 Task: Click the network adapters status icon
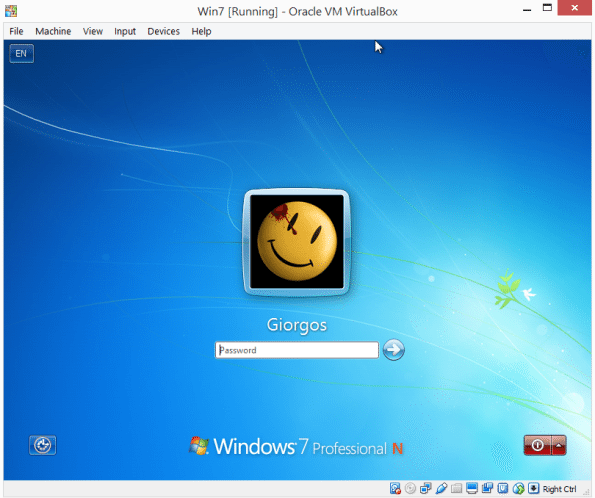coord(426,489)
